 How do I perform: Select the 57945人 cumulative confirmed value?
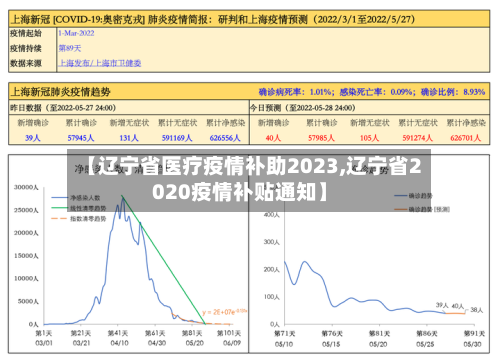pos(81,138)
